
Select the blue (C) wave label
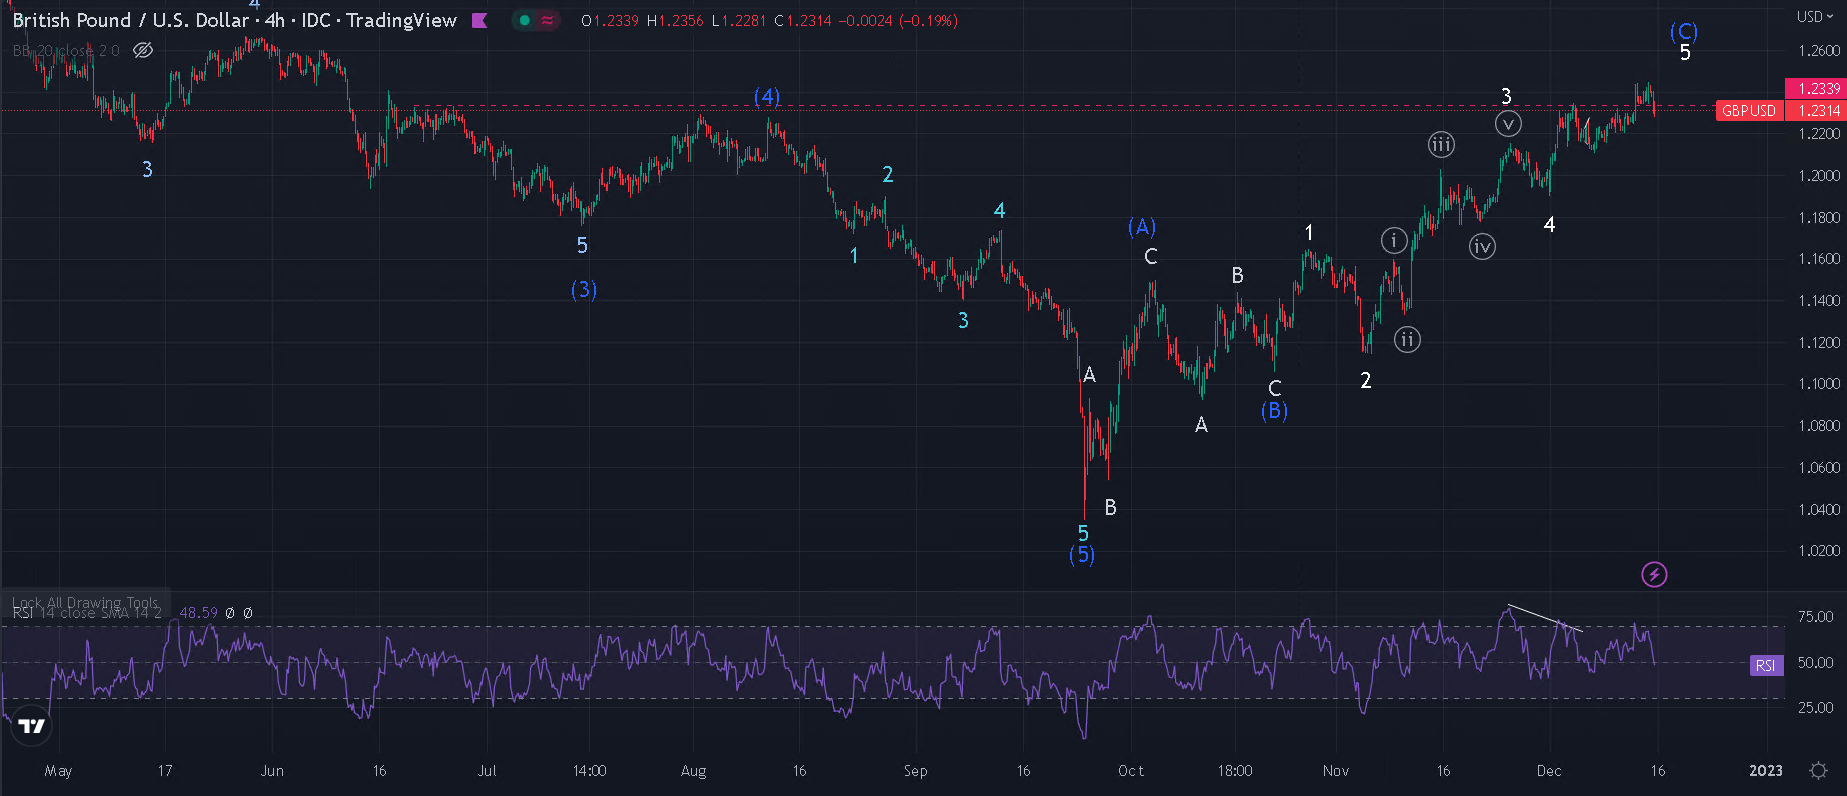(x=1683, y=32)
